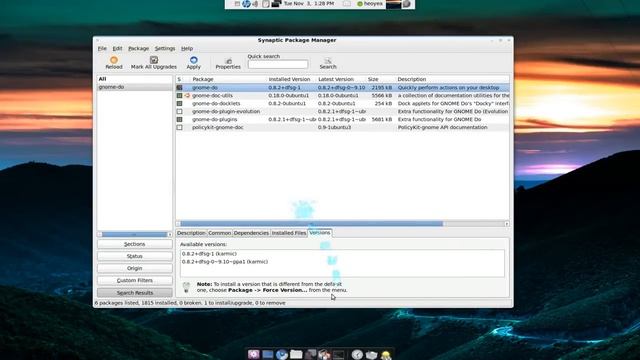
Task: Click the Mark All Upgrades icon
Action: pos(154,60)
